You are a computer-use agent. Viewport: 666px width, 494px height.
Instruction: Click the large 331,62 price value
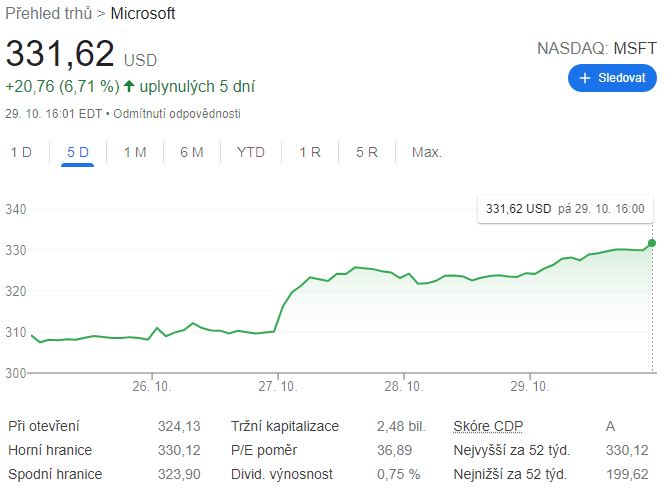60,54
